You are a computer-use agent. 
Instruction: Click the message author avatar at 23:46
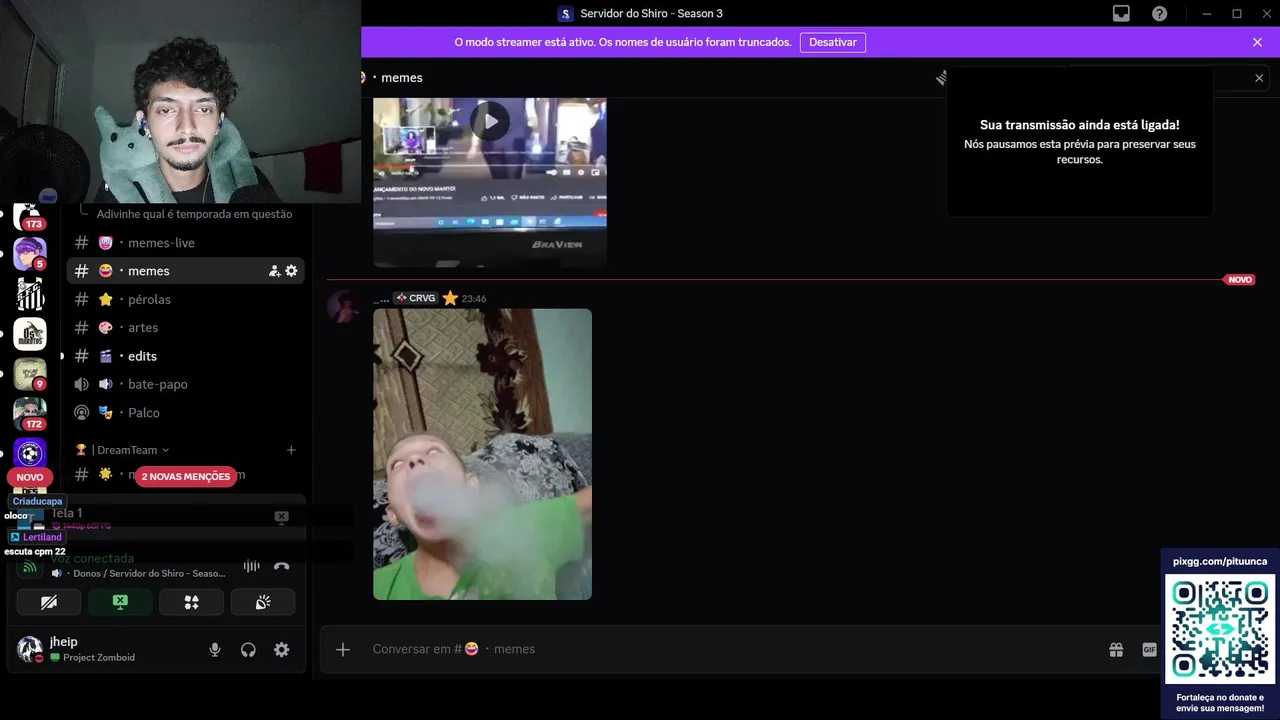(x=344, y=306)
